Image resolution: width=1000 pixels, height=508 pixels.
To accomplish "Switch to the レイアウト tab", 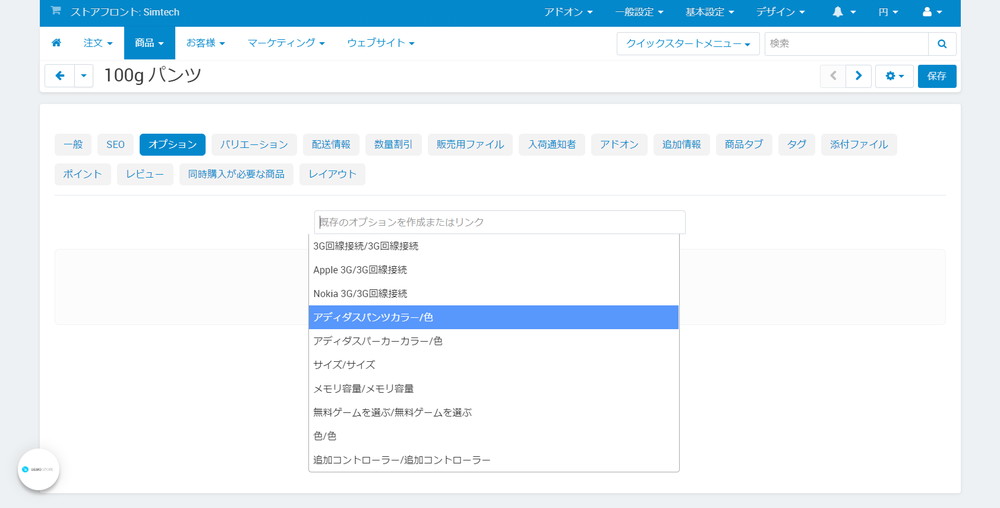I will click(x=332, y=175).
